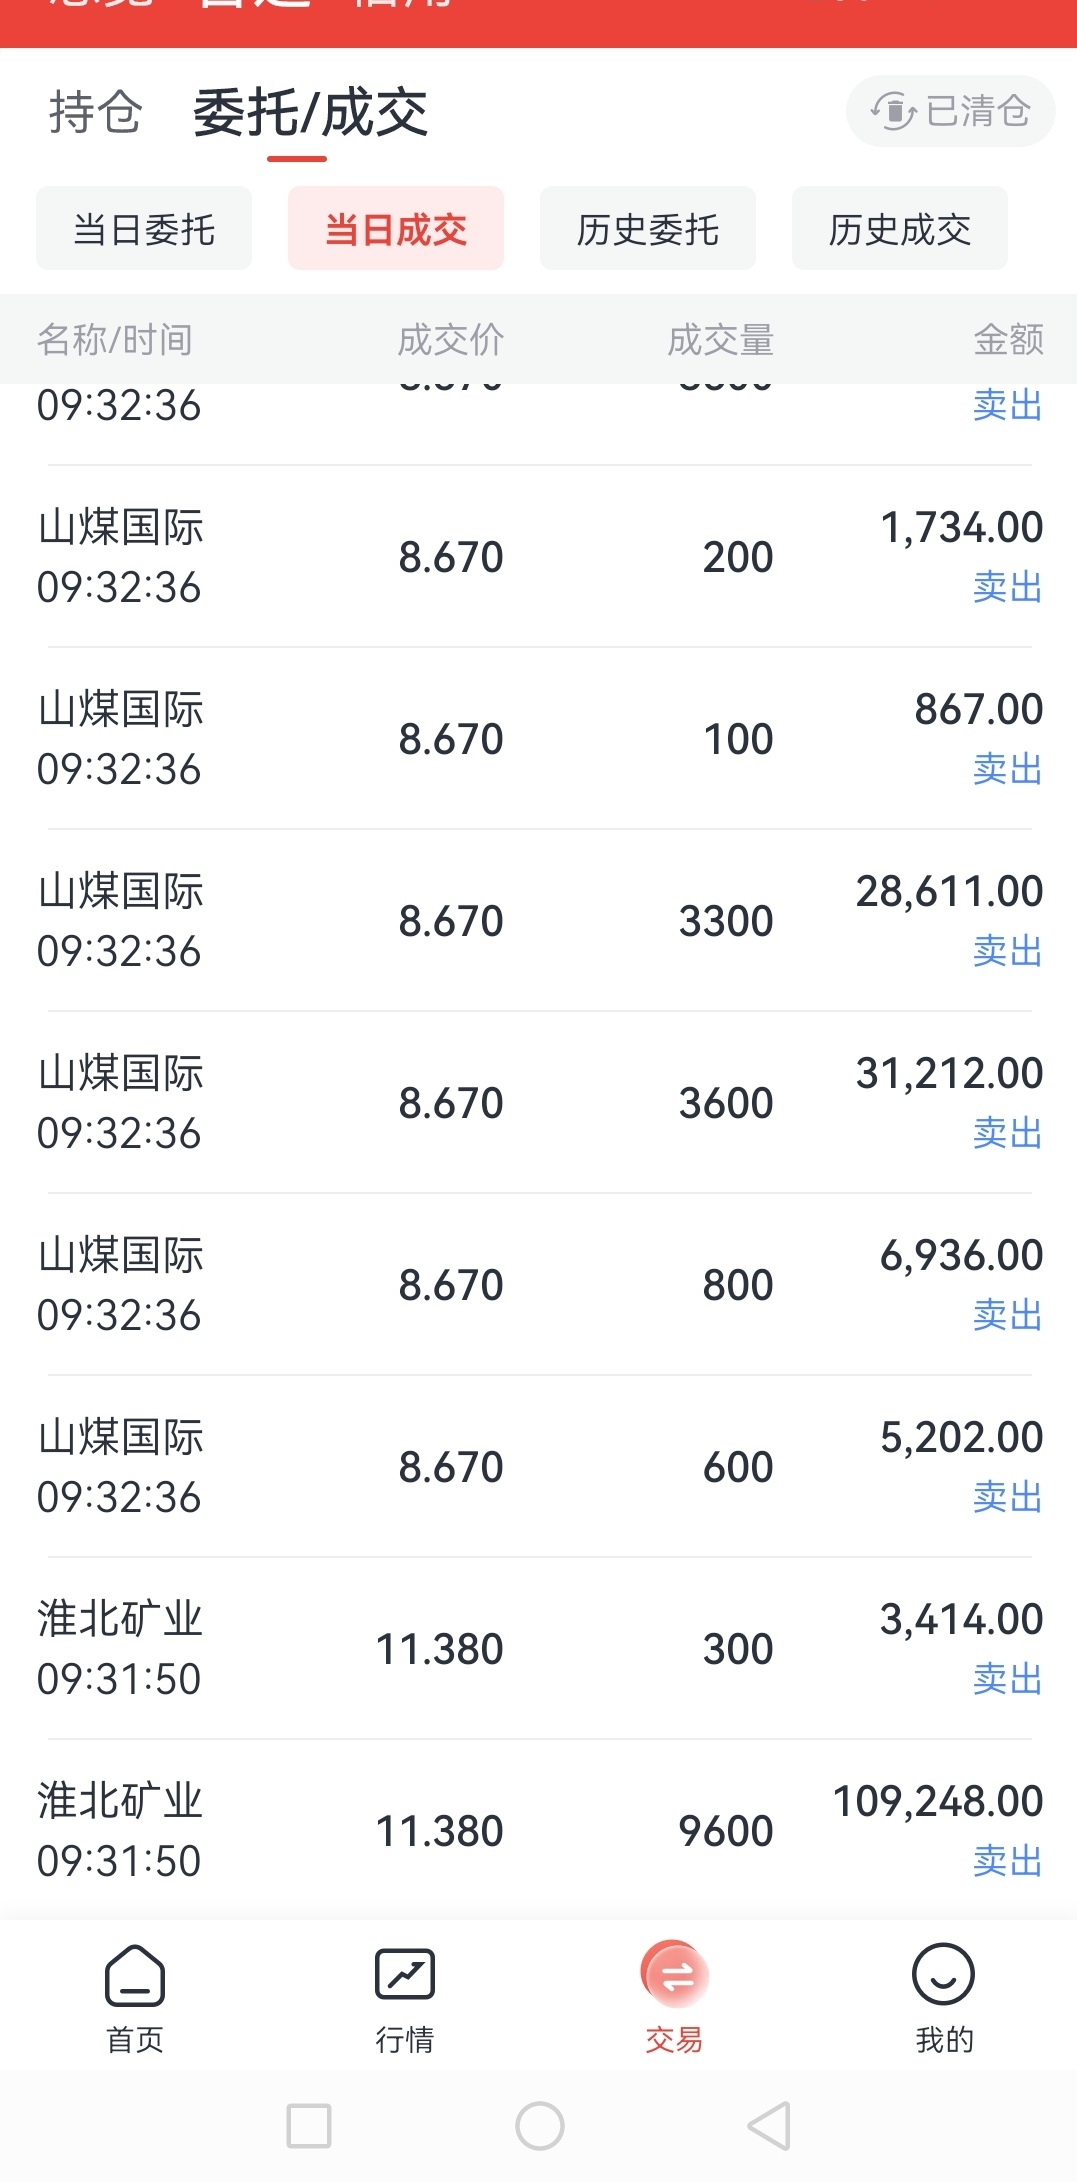Open 山煤国际 trade with 3300 volume
Viewport: 1077px width, 2182px height.
coord(540,920)
